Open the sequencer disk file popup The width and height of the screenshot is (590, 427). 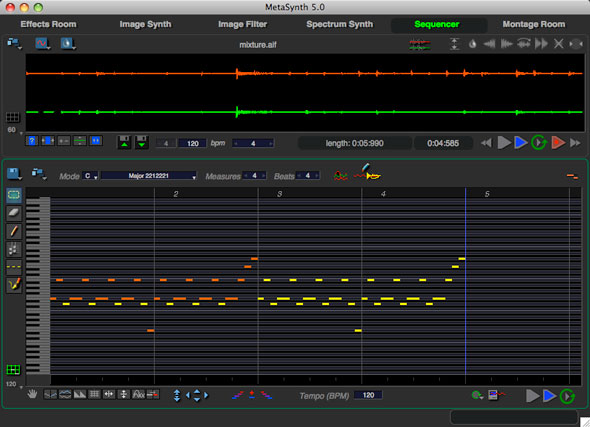(x=14, y=174)
